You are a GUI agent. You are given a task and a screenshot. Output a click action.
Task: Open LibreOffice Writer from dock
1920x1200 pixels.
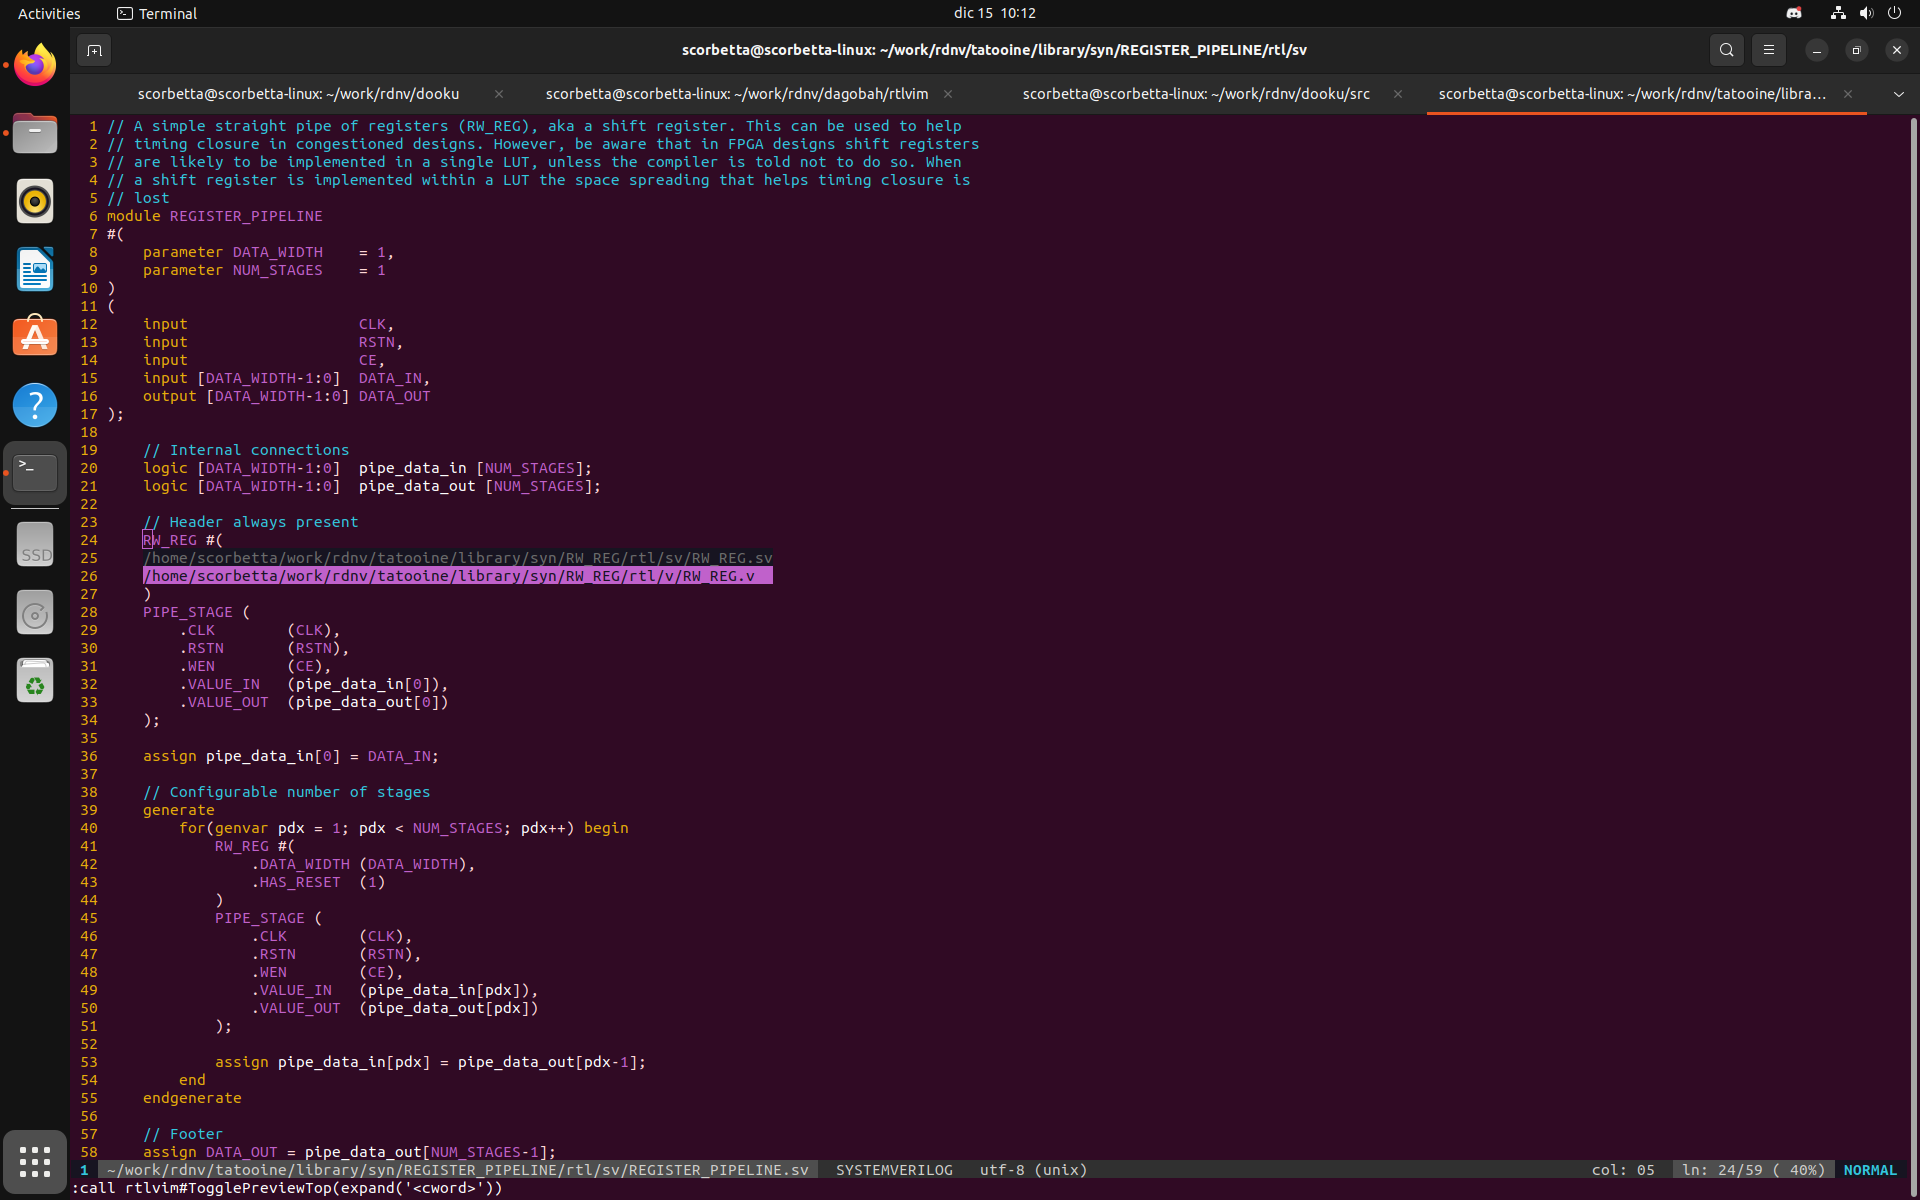point(35,269)
